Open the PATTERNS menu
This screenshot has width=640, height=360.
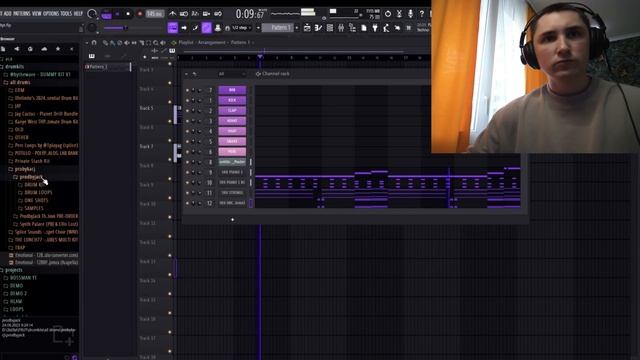[22, 13]
